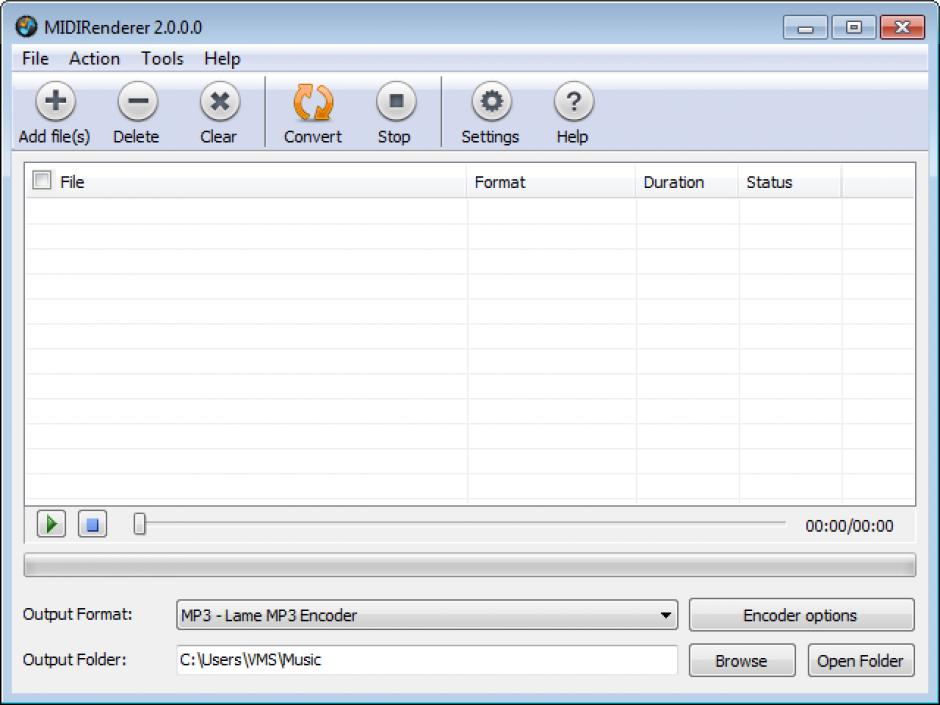Expand the Output Format dropdown

pos(666,616)
